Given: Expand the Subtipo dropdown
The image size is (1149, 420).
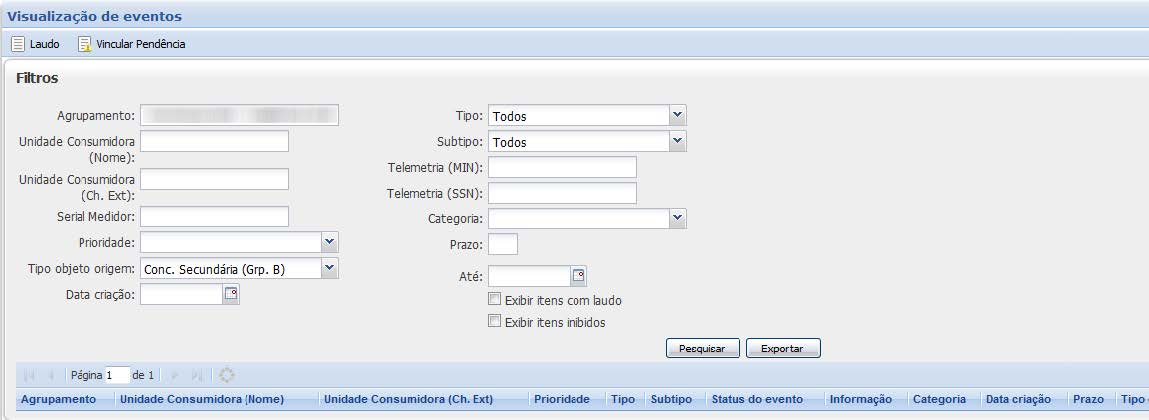Looking at the screenshot, I should 677,141.
